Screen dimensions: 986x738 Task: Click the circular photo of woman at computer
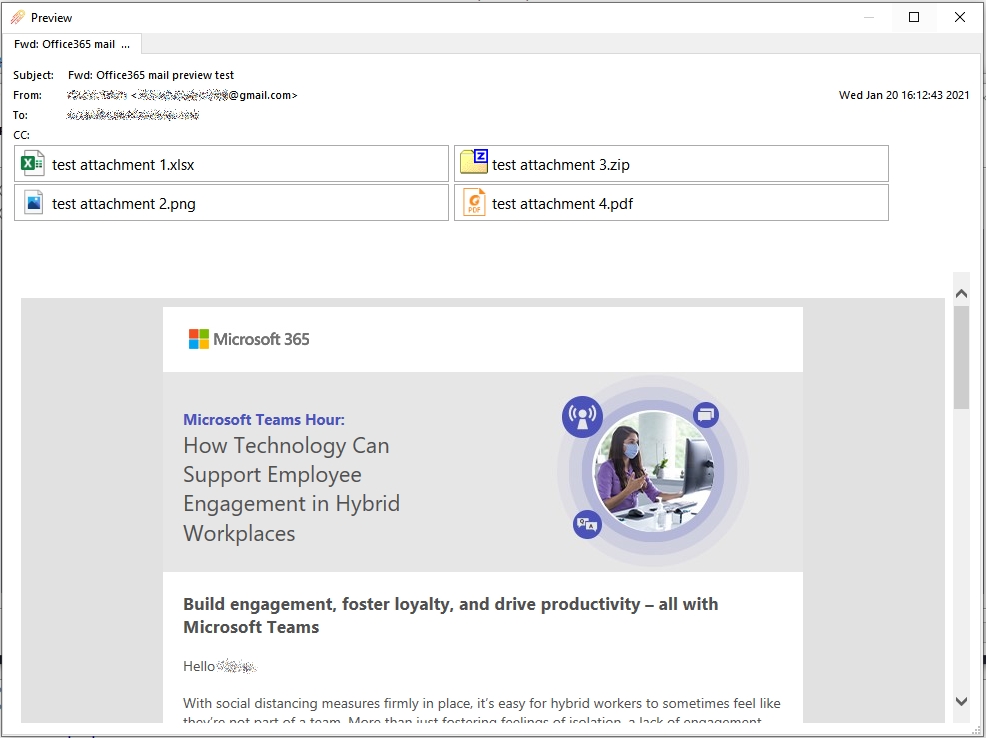(653, 470)
